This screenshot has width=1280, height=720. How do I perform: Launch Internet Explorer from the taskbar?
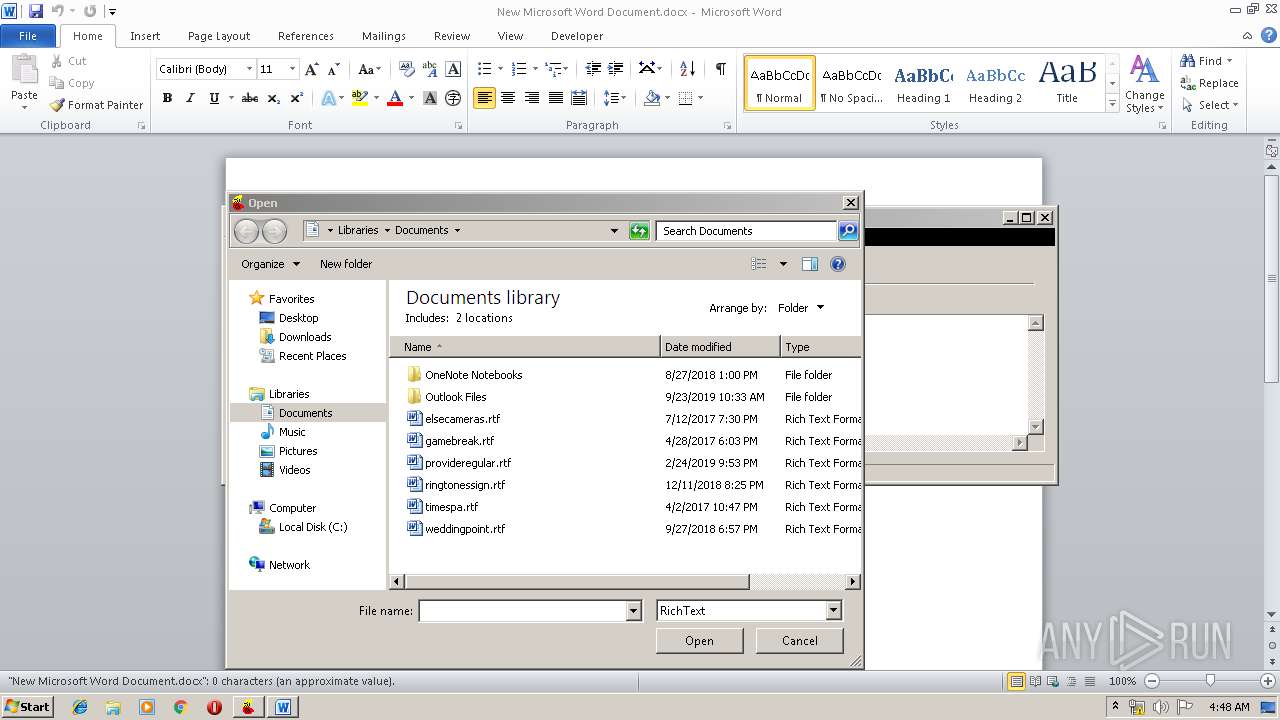80,707
